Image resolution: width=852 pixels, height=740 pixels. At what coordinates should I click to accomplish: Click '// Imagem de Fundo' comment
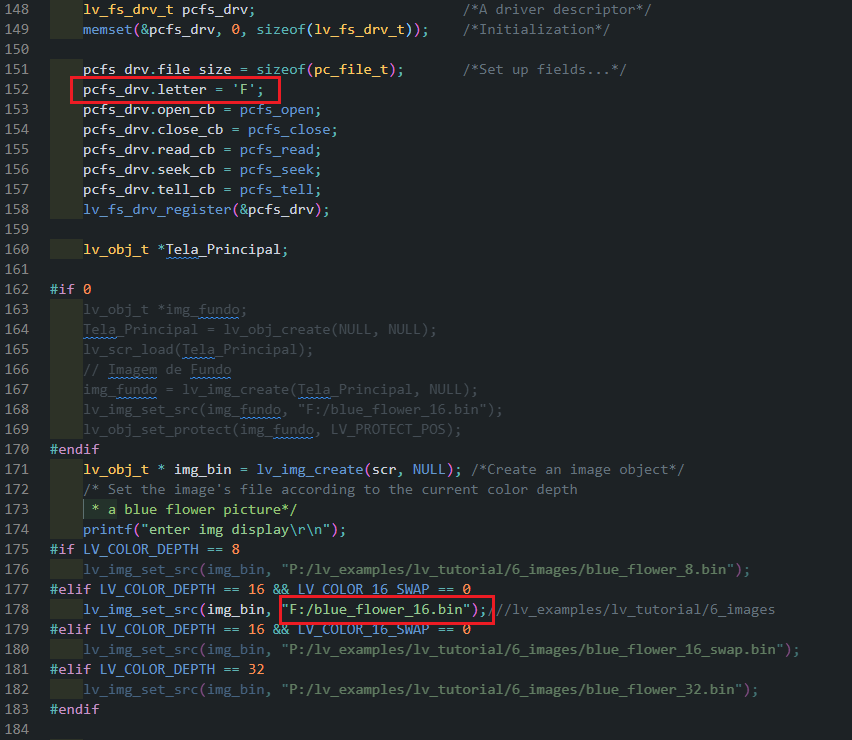(x=157, y=369)
